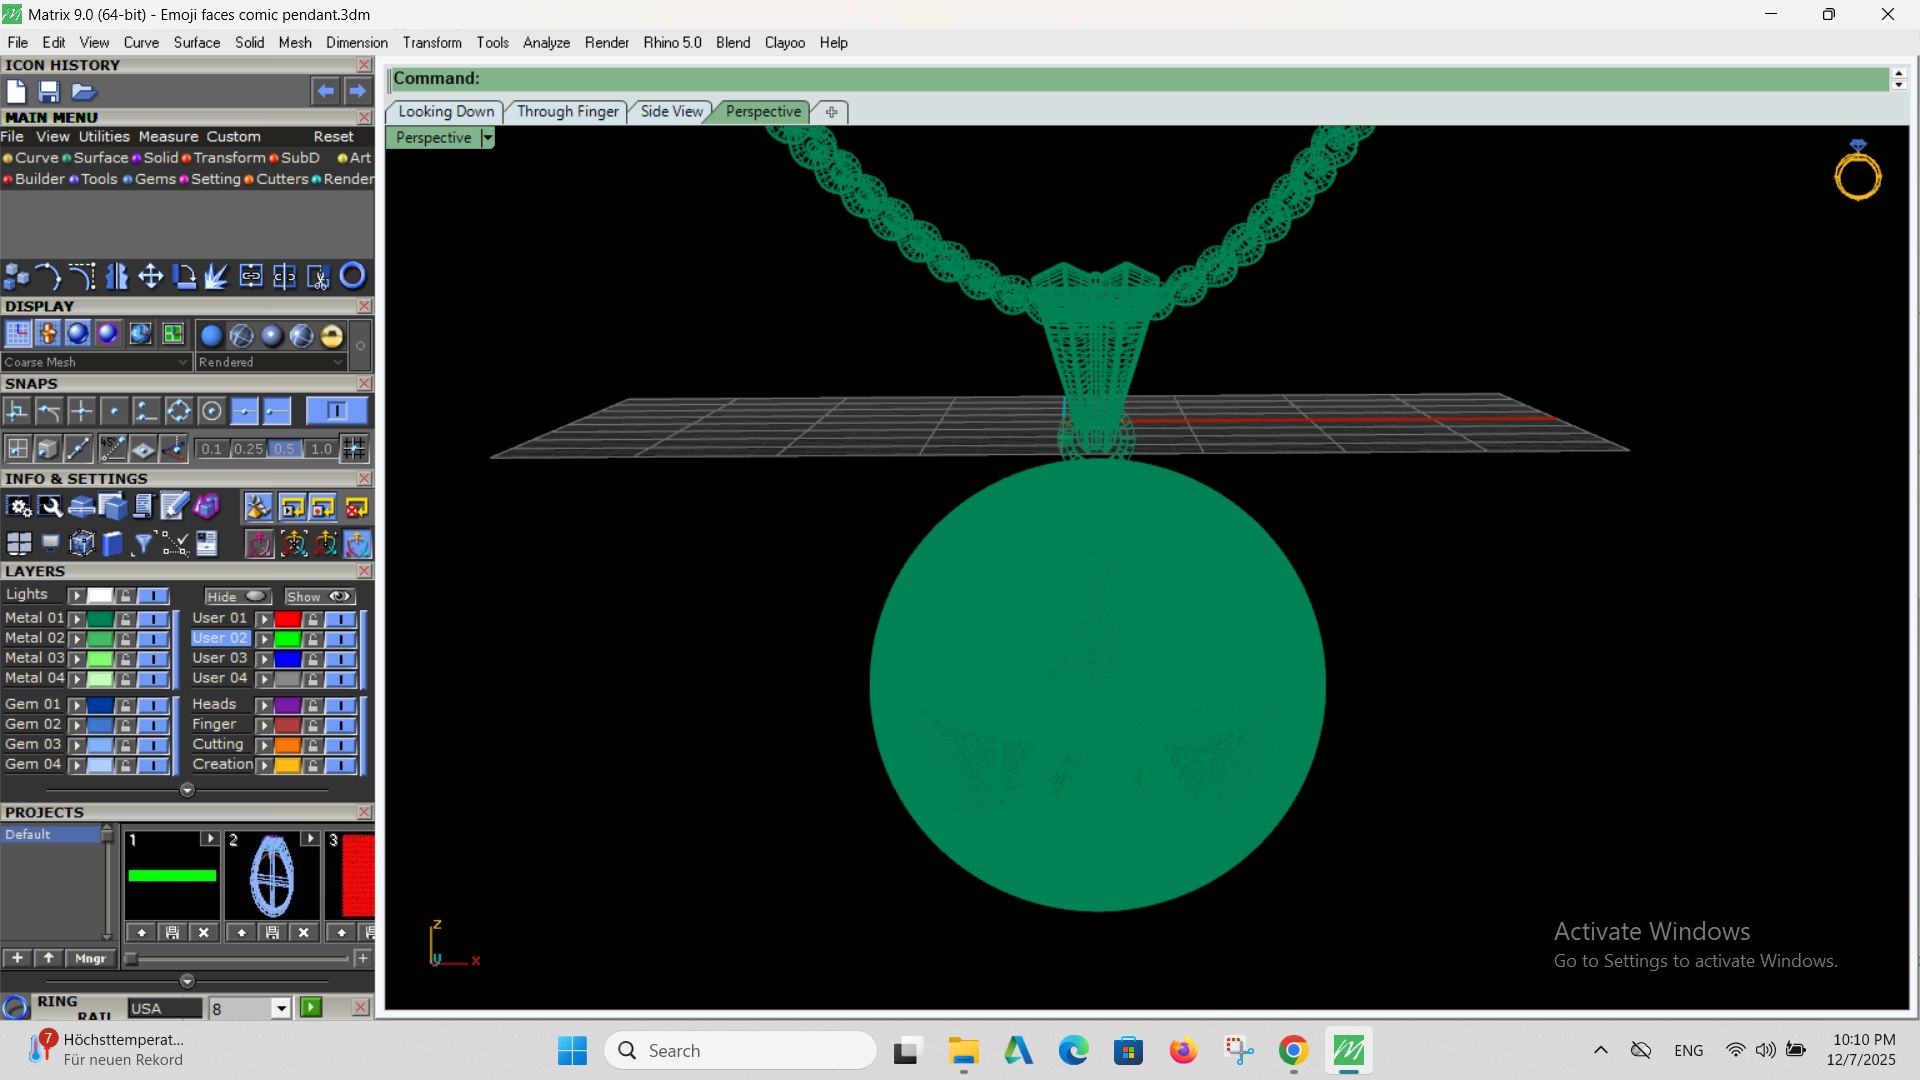Select the Move crossed-arrows tool icon
Screen dimensions: 1920x1080
point(151,276)
